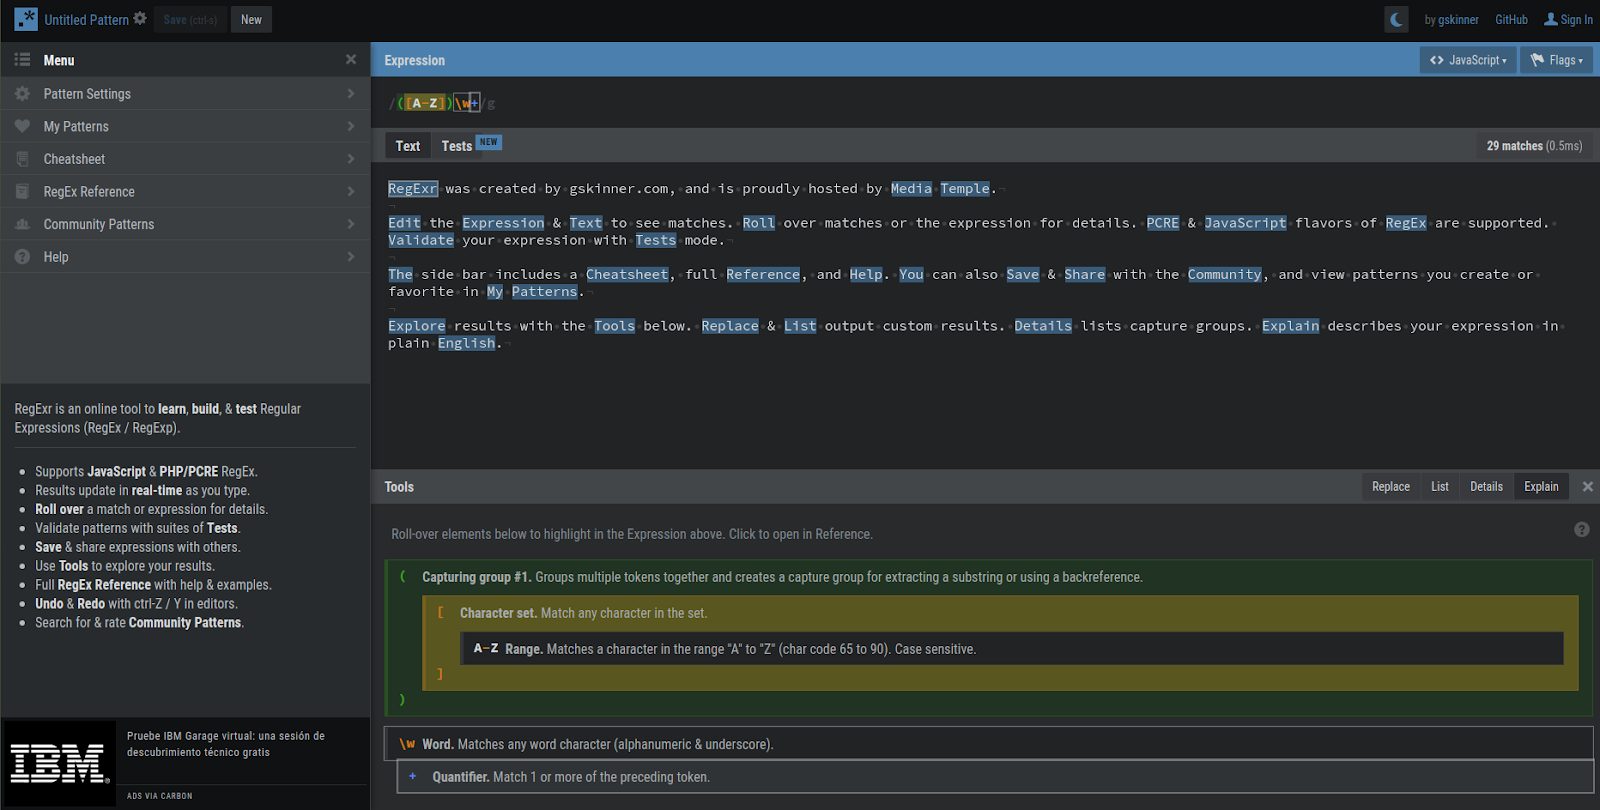Expand the RegEx Reference section

point(185,192)
